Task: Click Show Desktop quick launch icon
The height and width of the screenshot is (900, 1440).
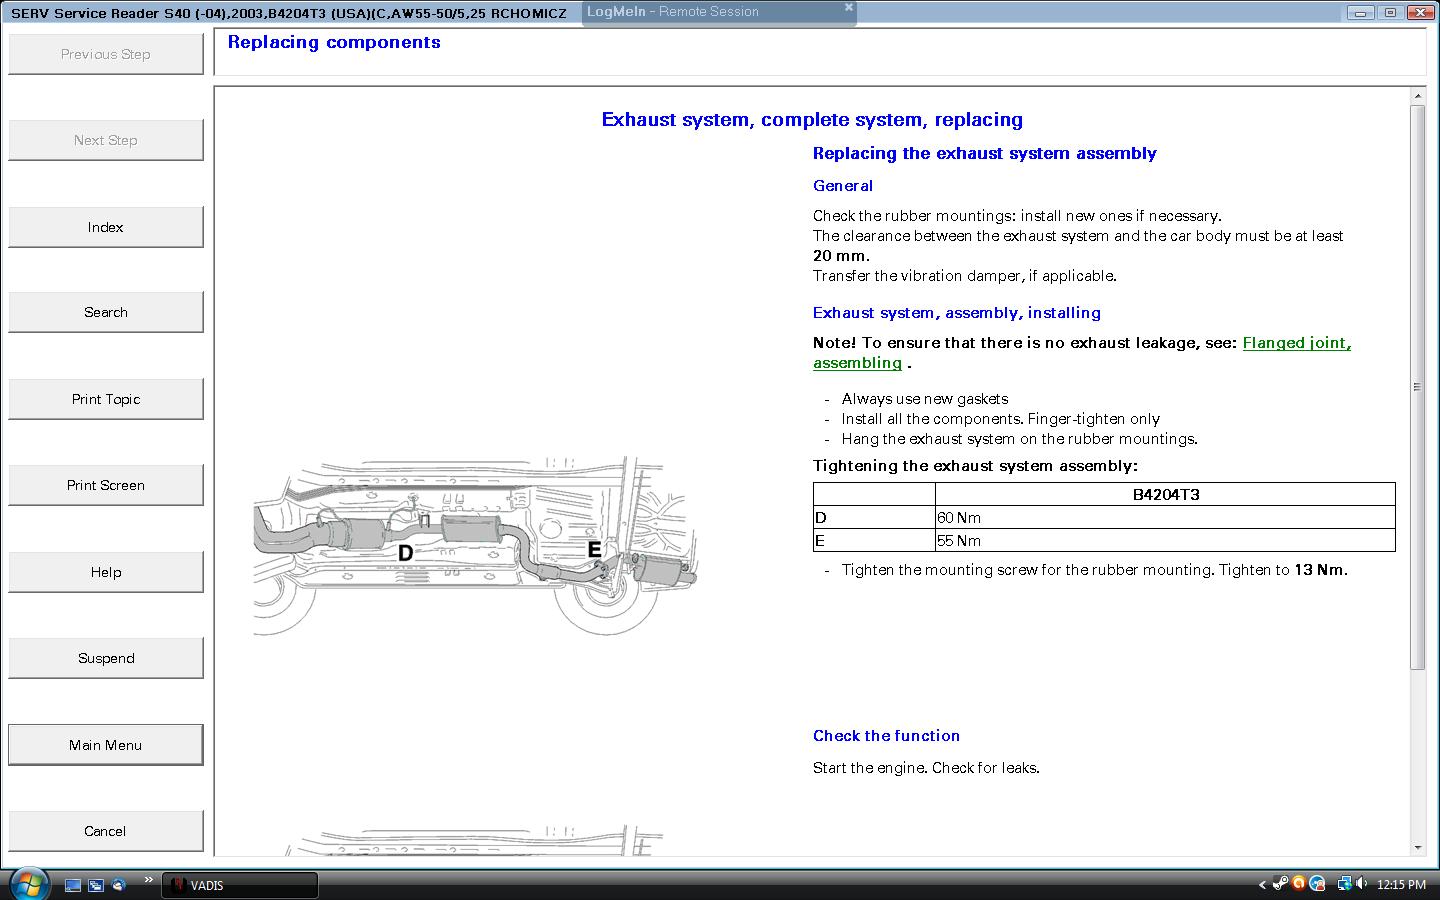Action: click(73, 885)
